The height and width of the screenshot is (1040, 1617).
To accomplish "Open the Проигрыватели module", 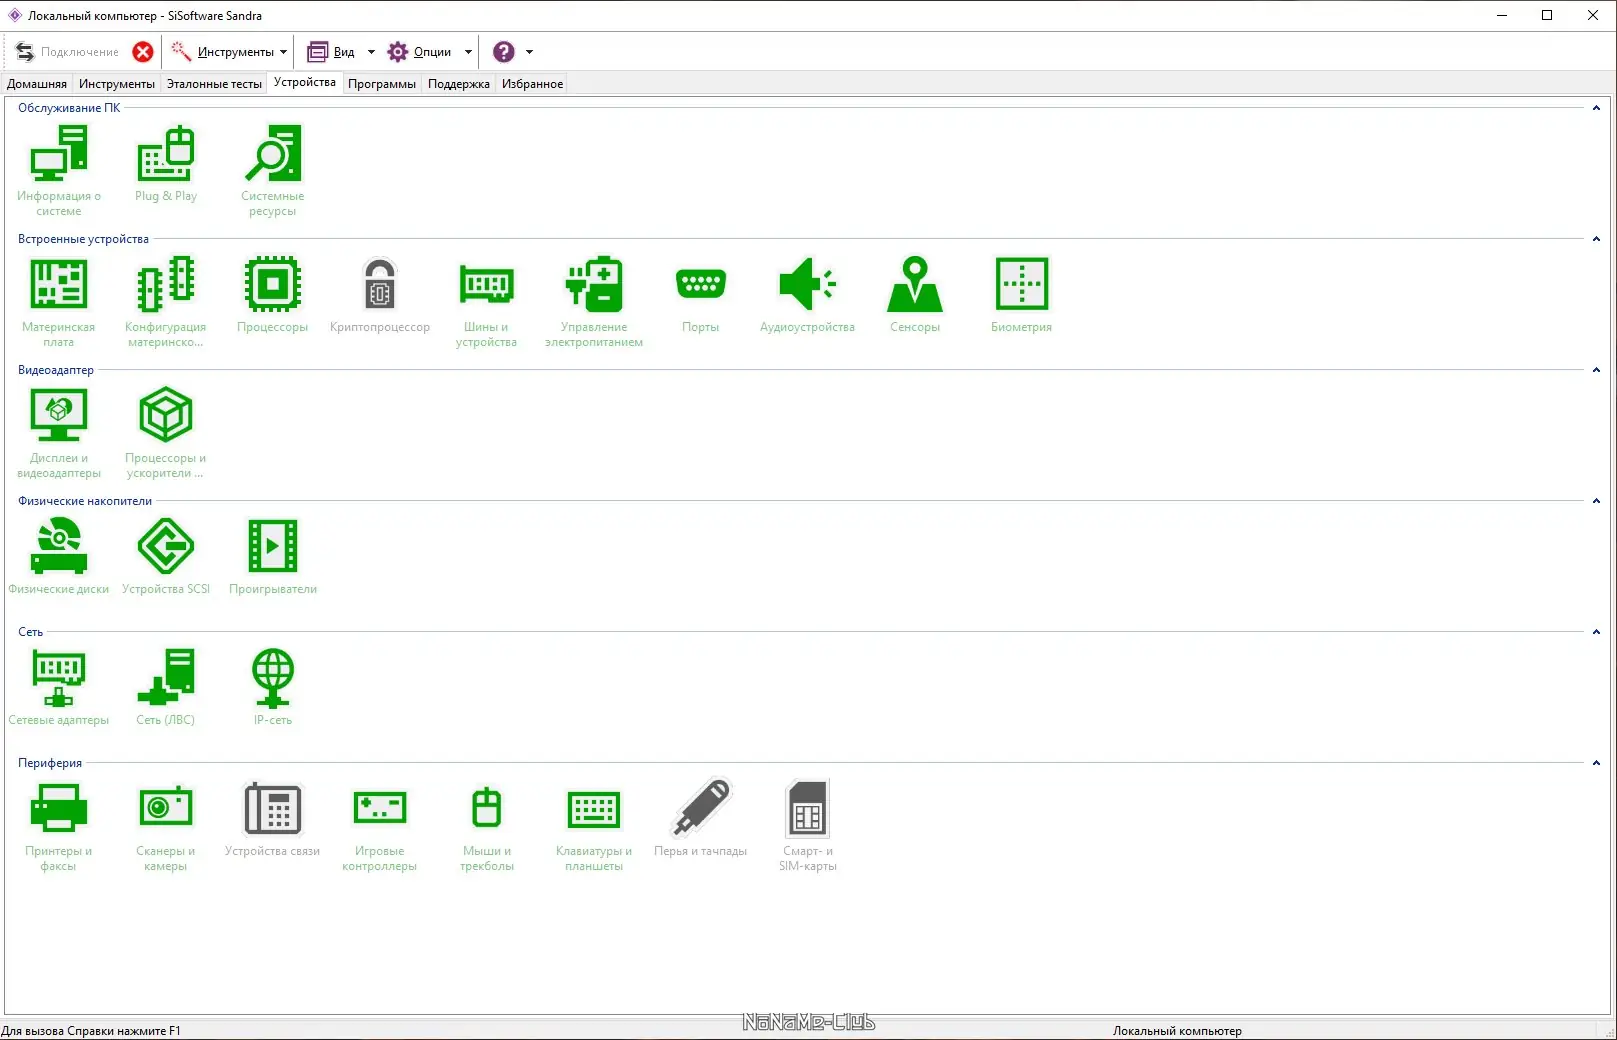I will [x=273, y=556].
